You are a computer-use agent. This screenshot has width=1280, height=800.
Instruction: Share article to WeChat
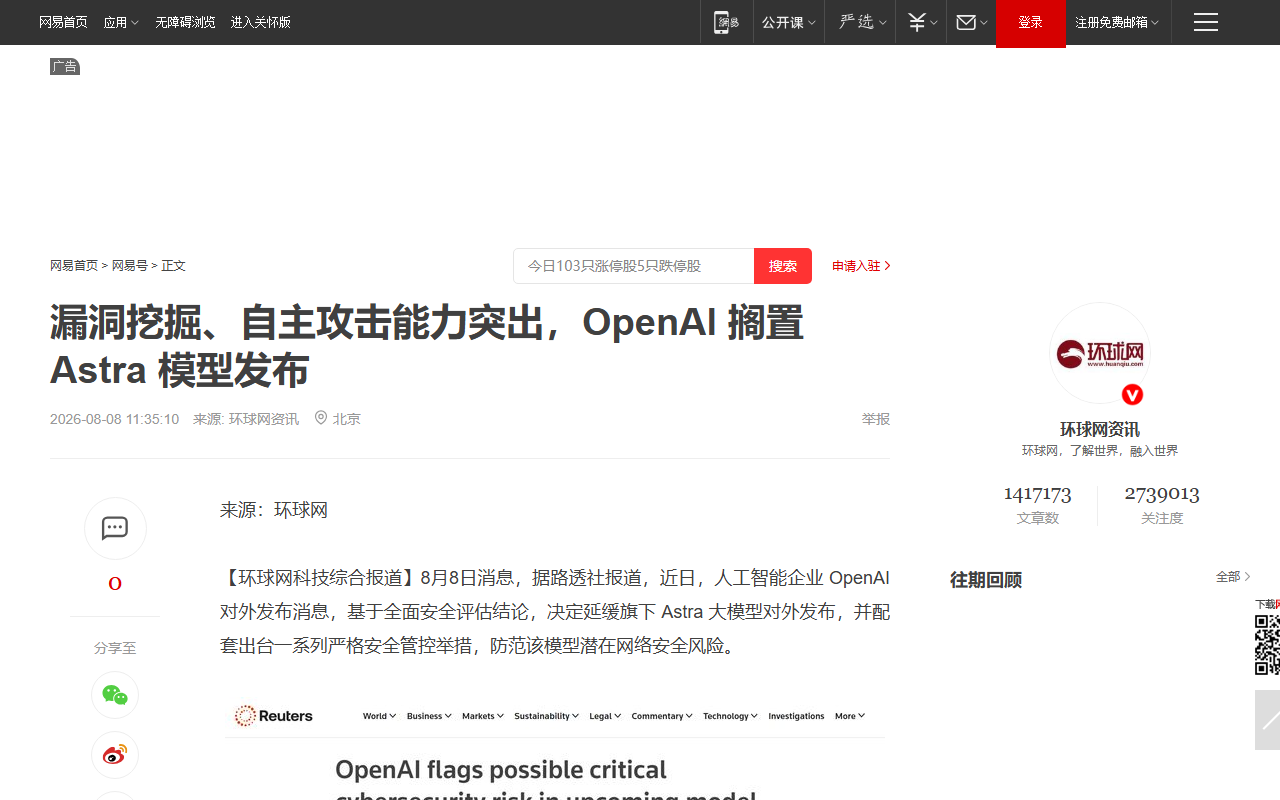(x=115, y=695)
